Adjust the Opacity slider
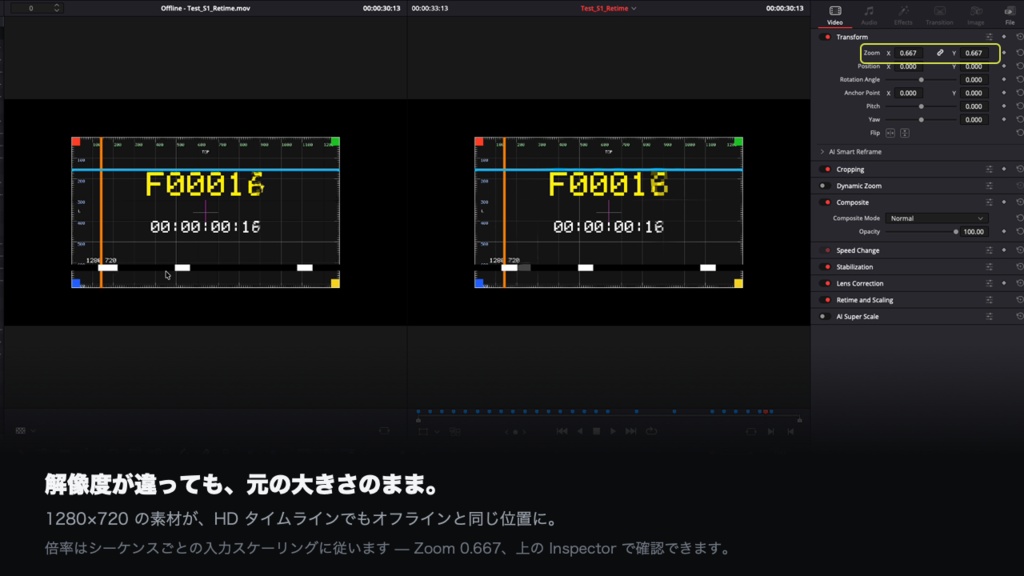Viewport: 1024px width, 576px height. click(x=922, y=232)
